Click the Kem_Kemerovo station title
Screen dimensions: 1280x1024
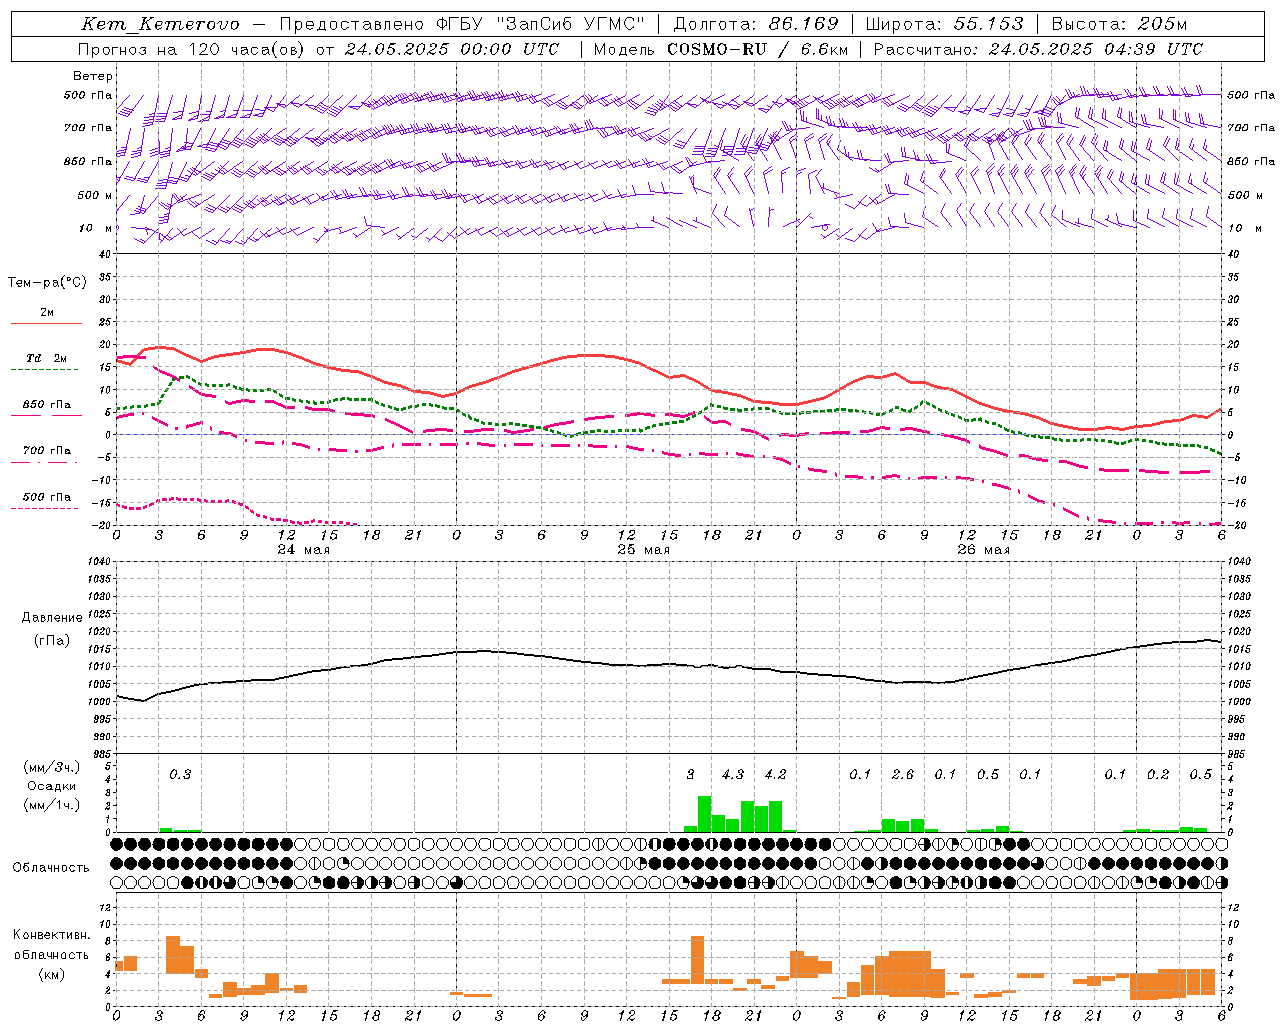(x=161, y=24)
